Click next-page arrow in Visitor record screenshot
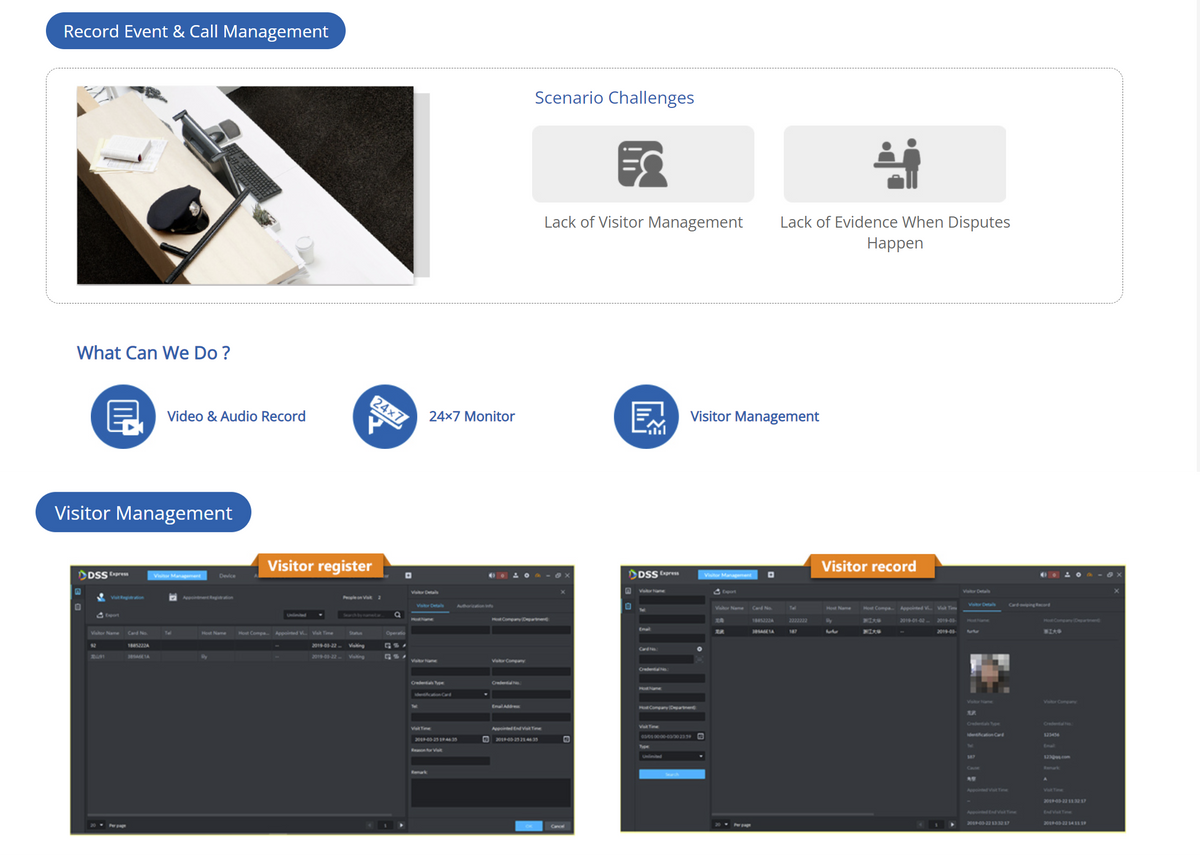1200x855 pixels. click(x=950, y=824)
